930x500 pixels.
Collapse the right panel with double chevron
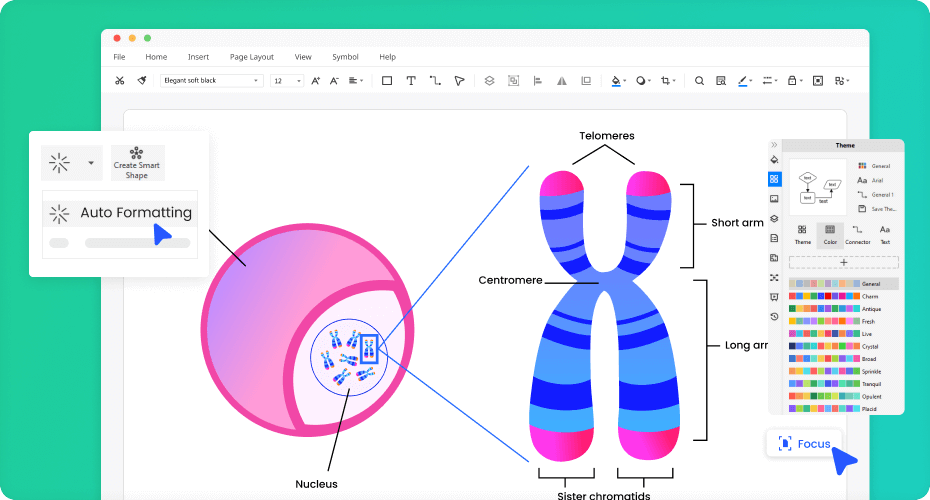point(774,145)
